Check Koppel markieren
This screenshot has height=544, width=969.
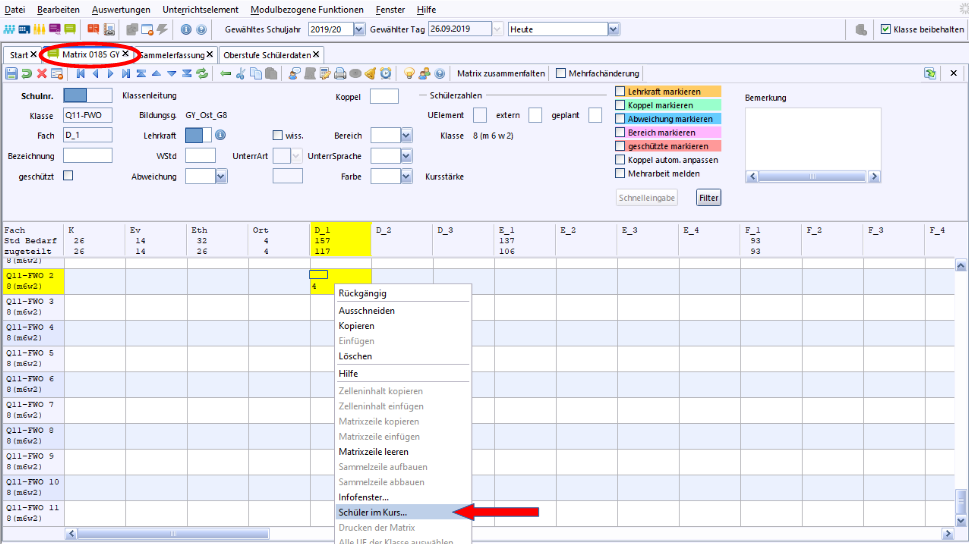(x=620, y=105)
